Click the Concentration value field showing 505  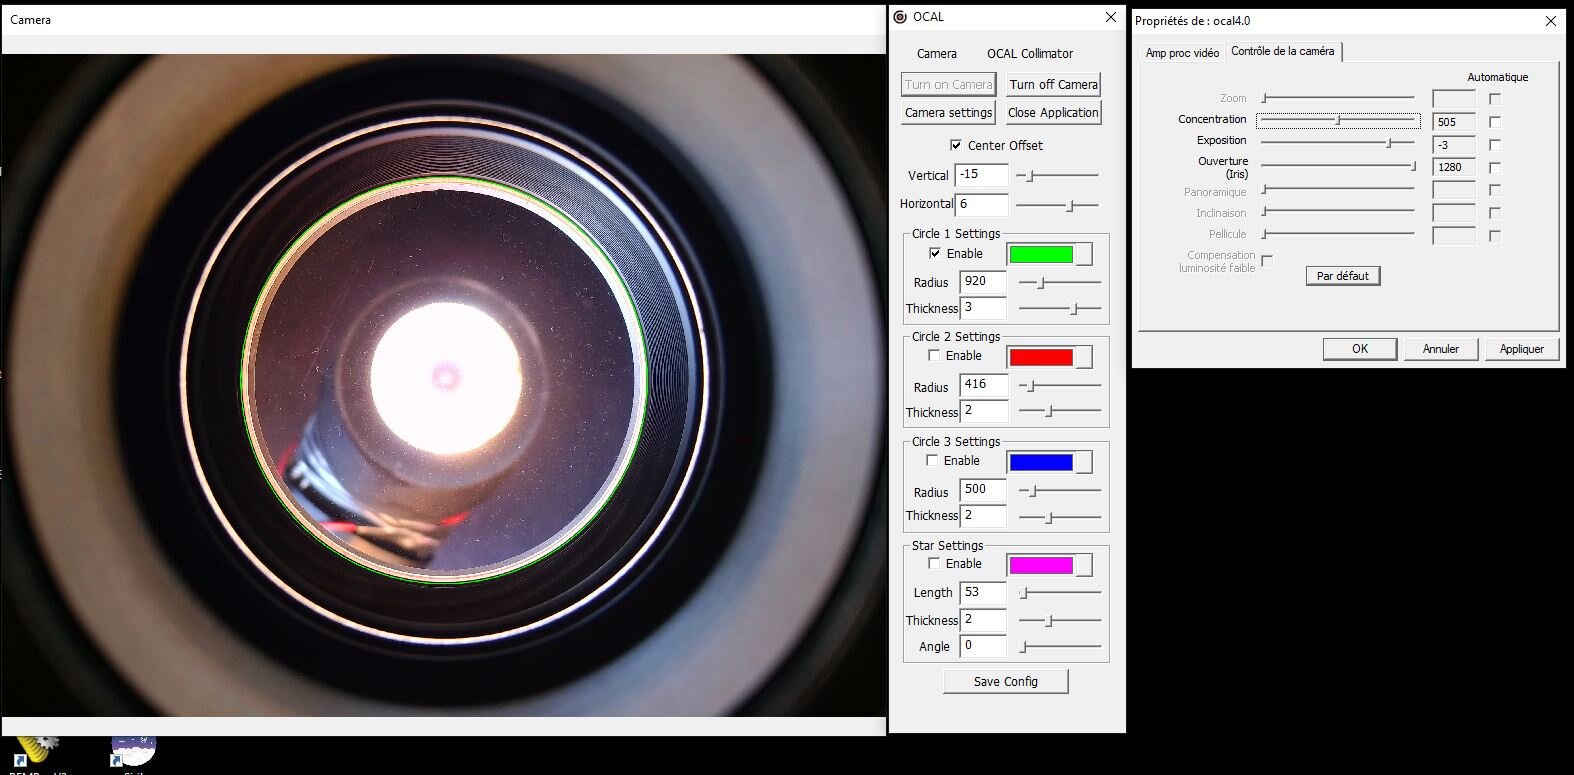1454,122
